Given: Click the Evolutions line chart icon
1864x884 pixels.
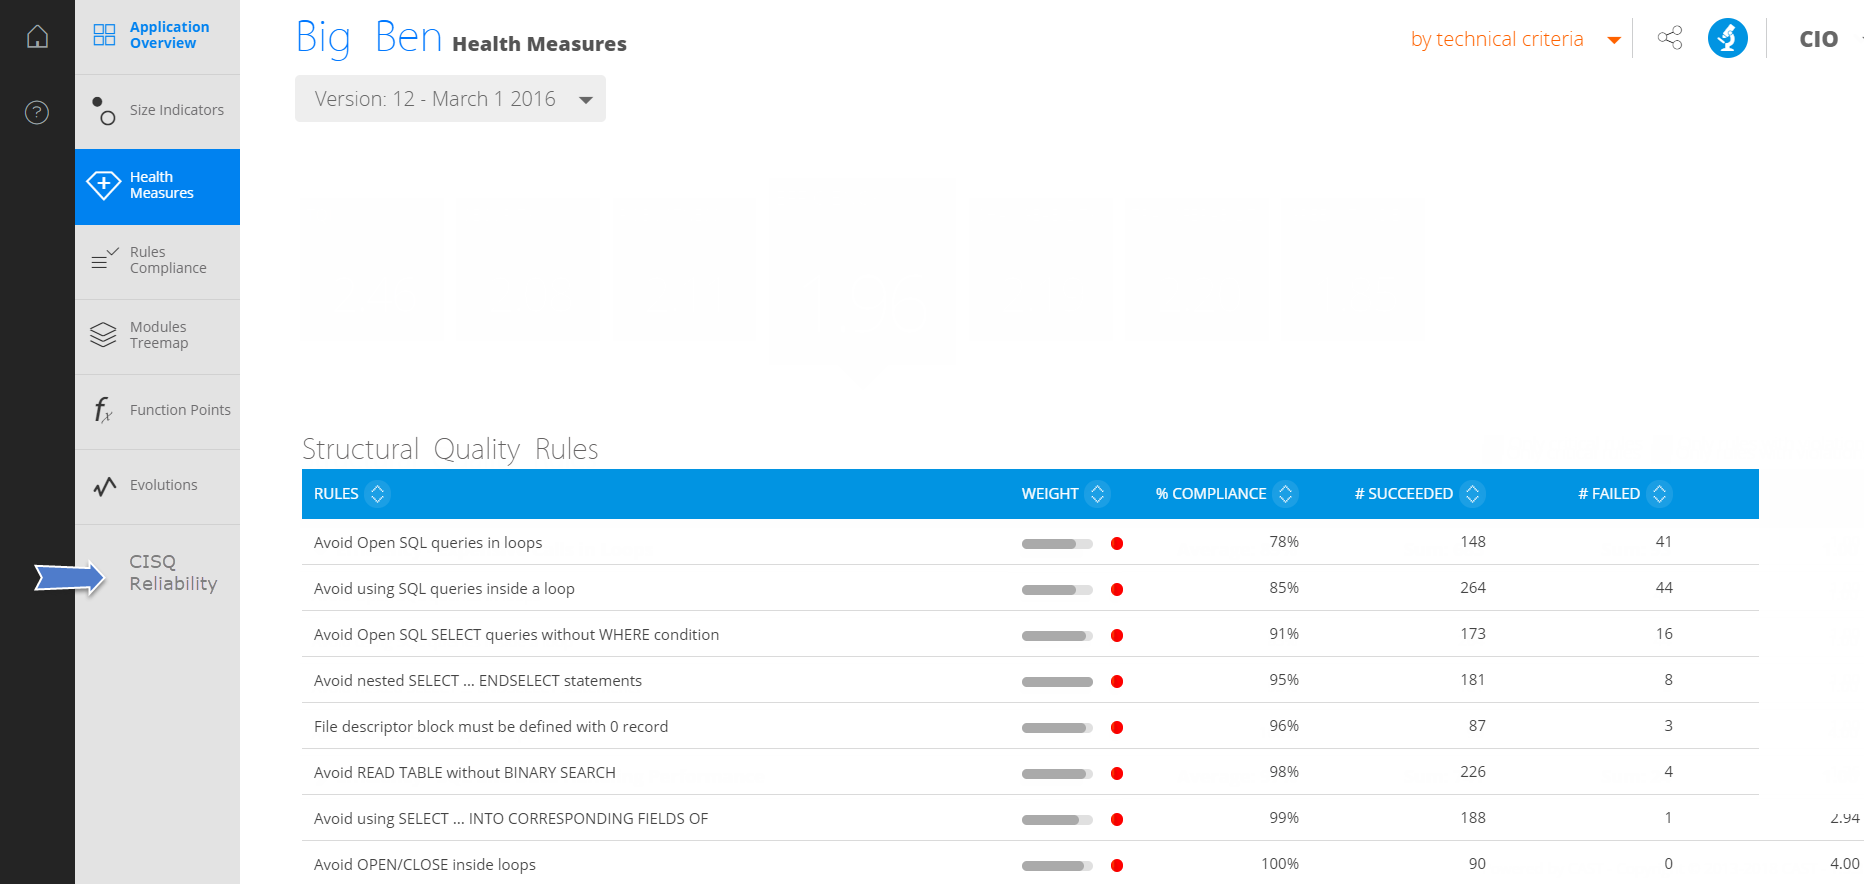Looking at the screenshot, I should (x=104, y=486).
